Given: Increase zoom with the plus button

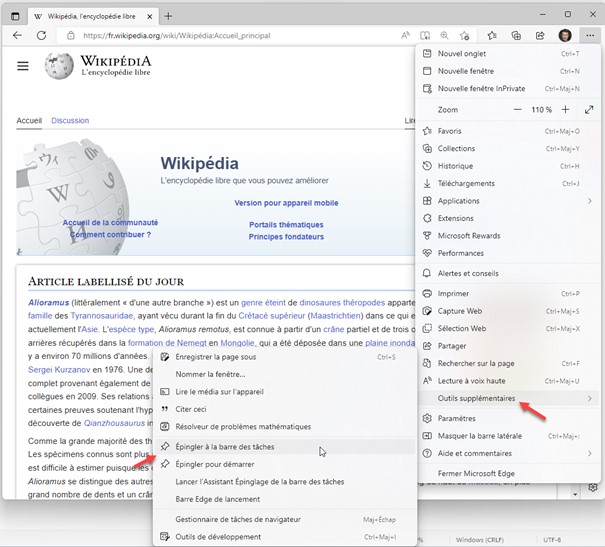Looking at the screenshot, I should pyautogui.click(x=565, y=109).
